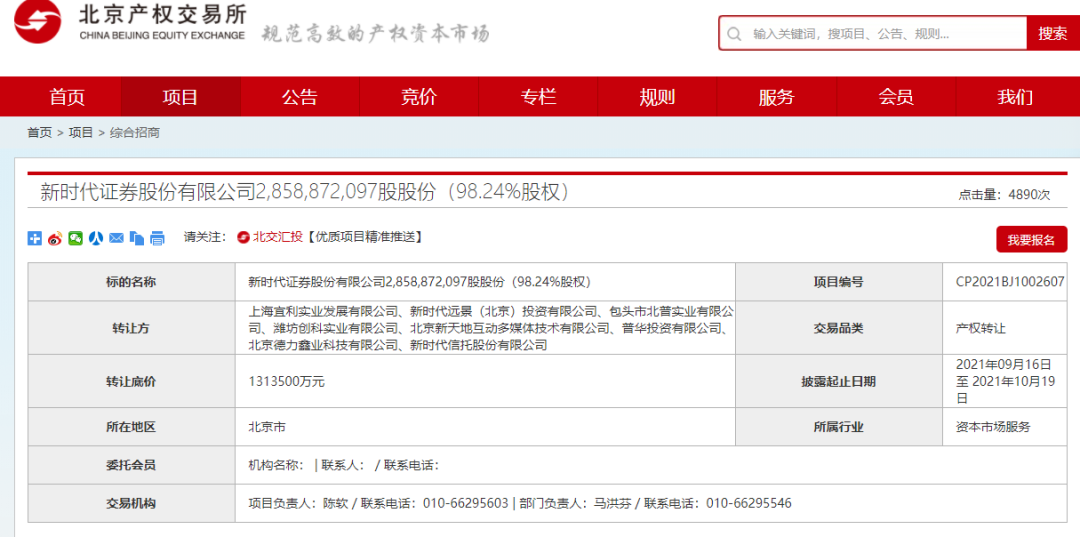Viewport: 1080px width, 537px height.
Task: Open the 会员 navigation tab
Action: point(896,97)
